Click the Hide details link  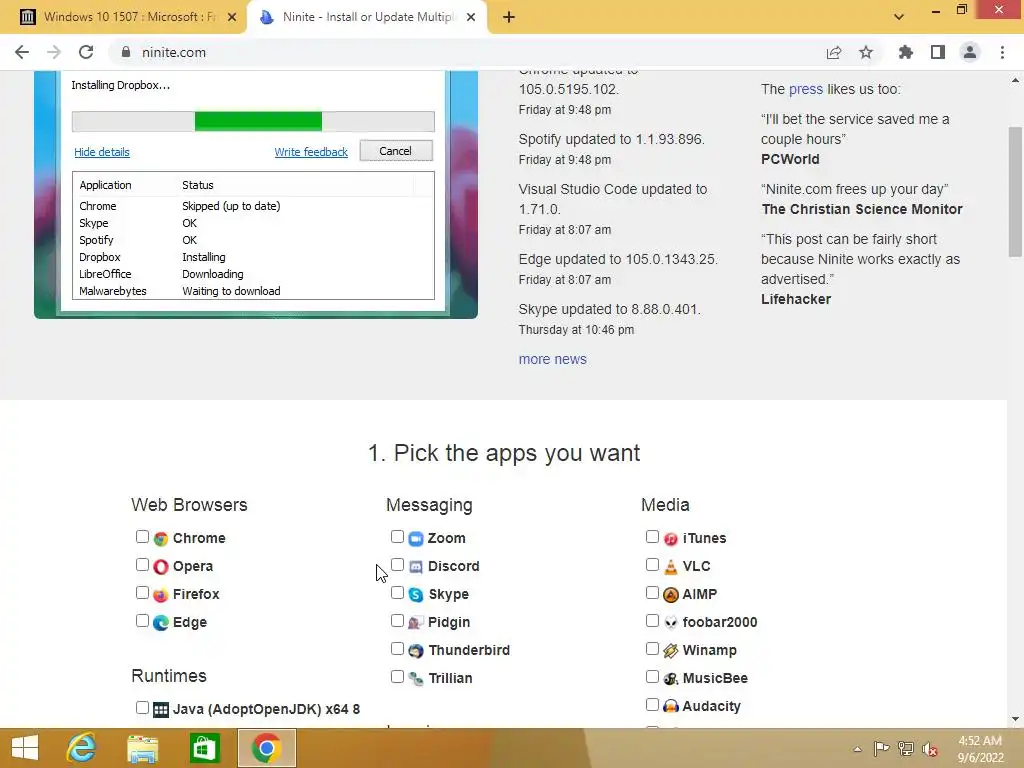102,152
